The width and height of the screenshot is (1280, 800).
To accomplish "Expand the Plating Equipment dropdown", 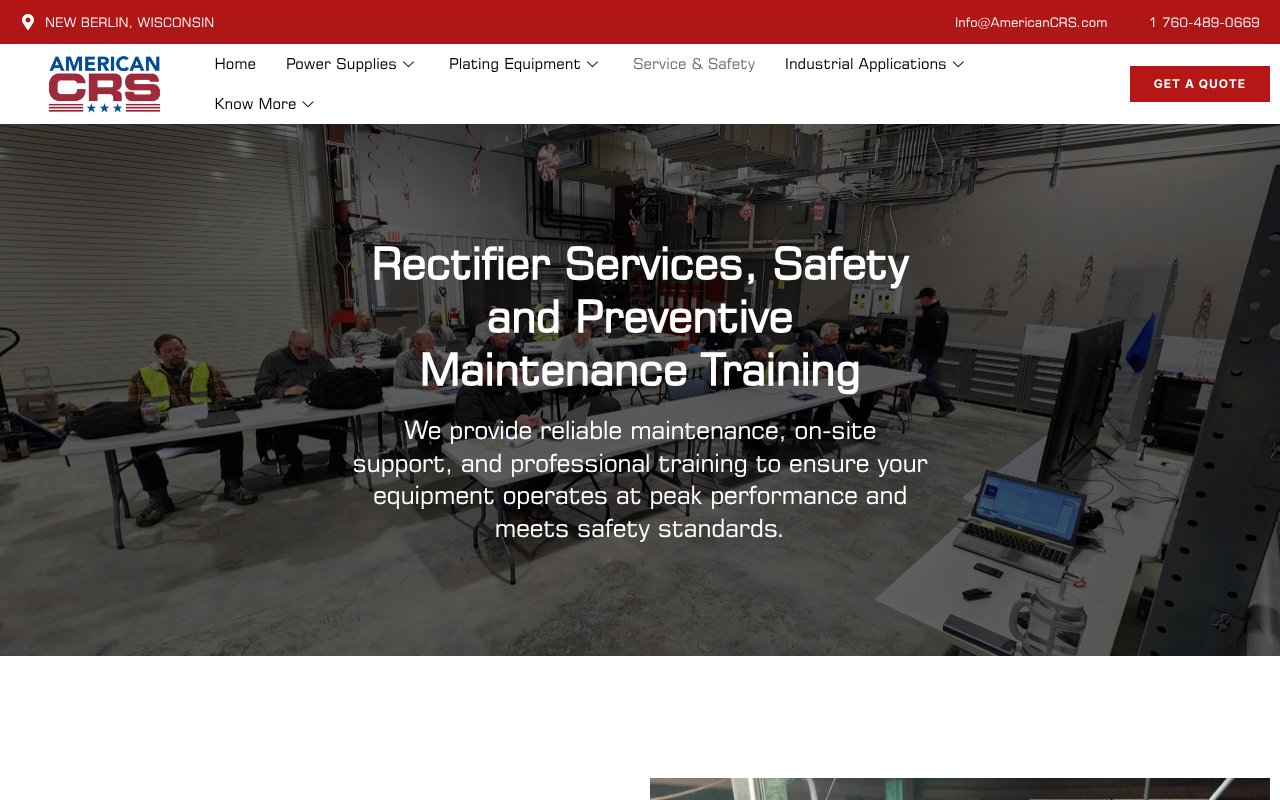I will [x=514, y=64].
